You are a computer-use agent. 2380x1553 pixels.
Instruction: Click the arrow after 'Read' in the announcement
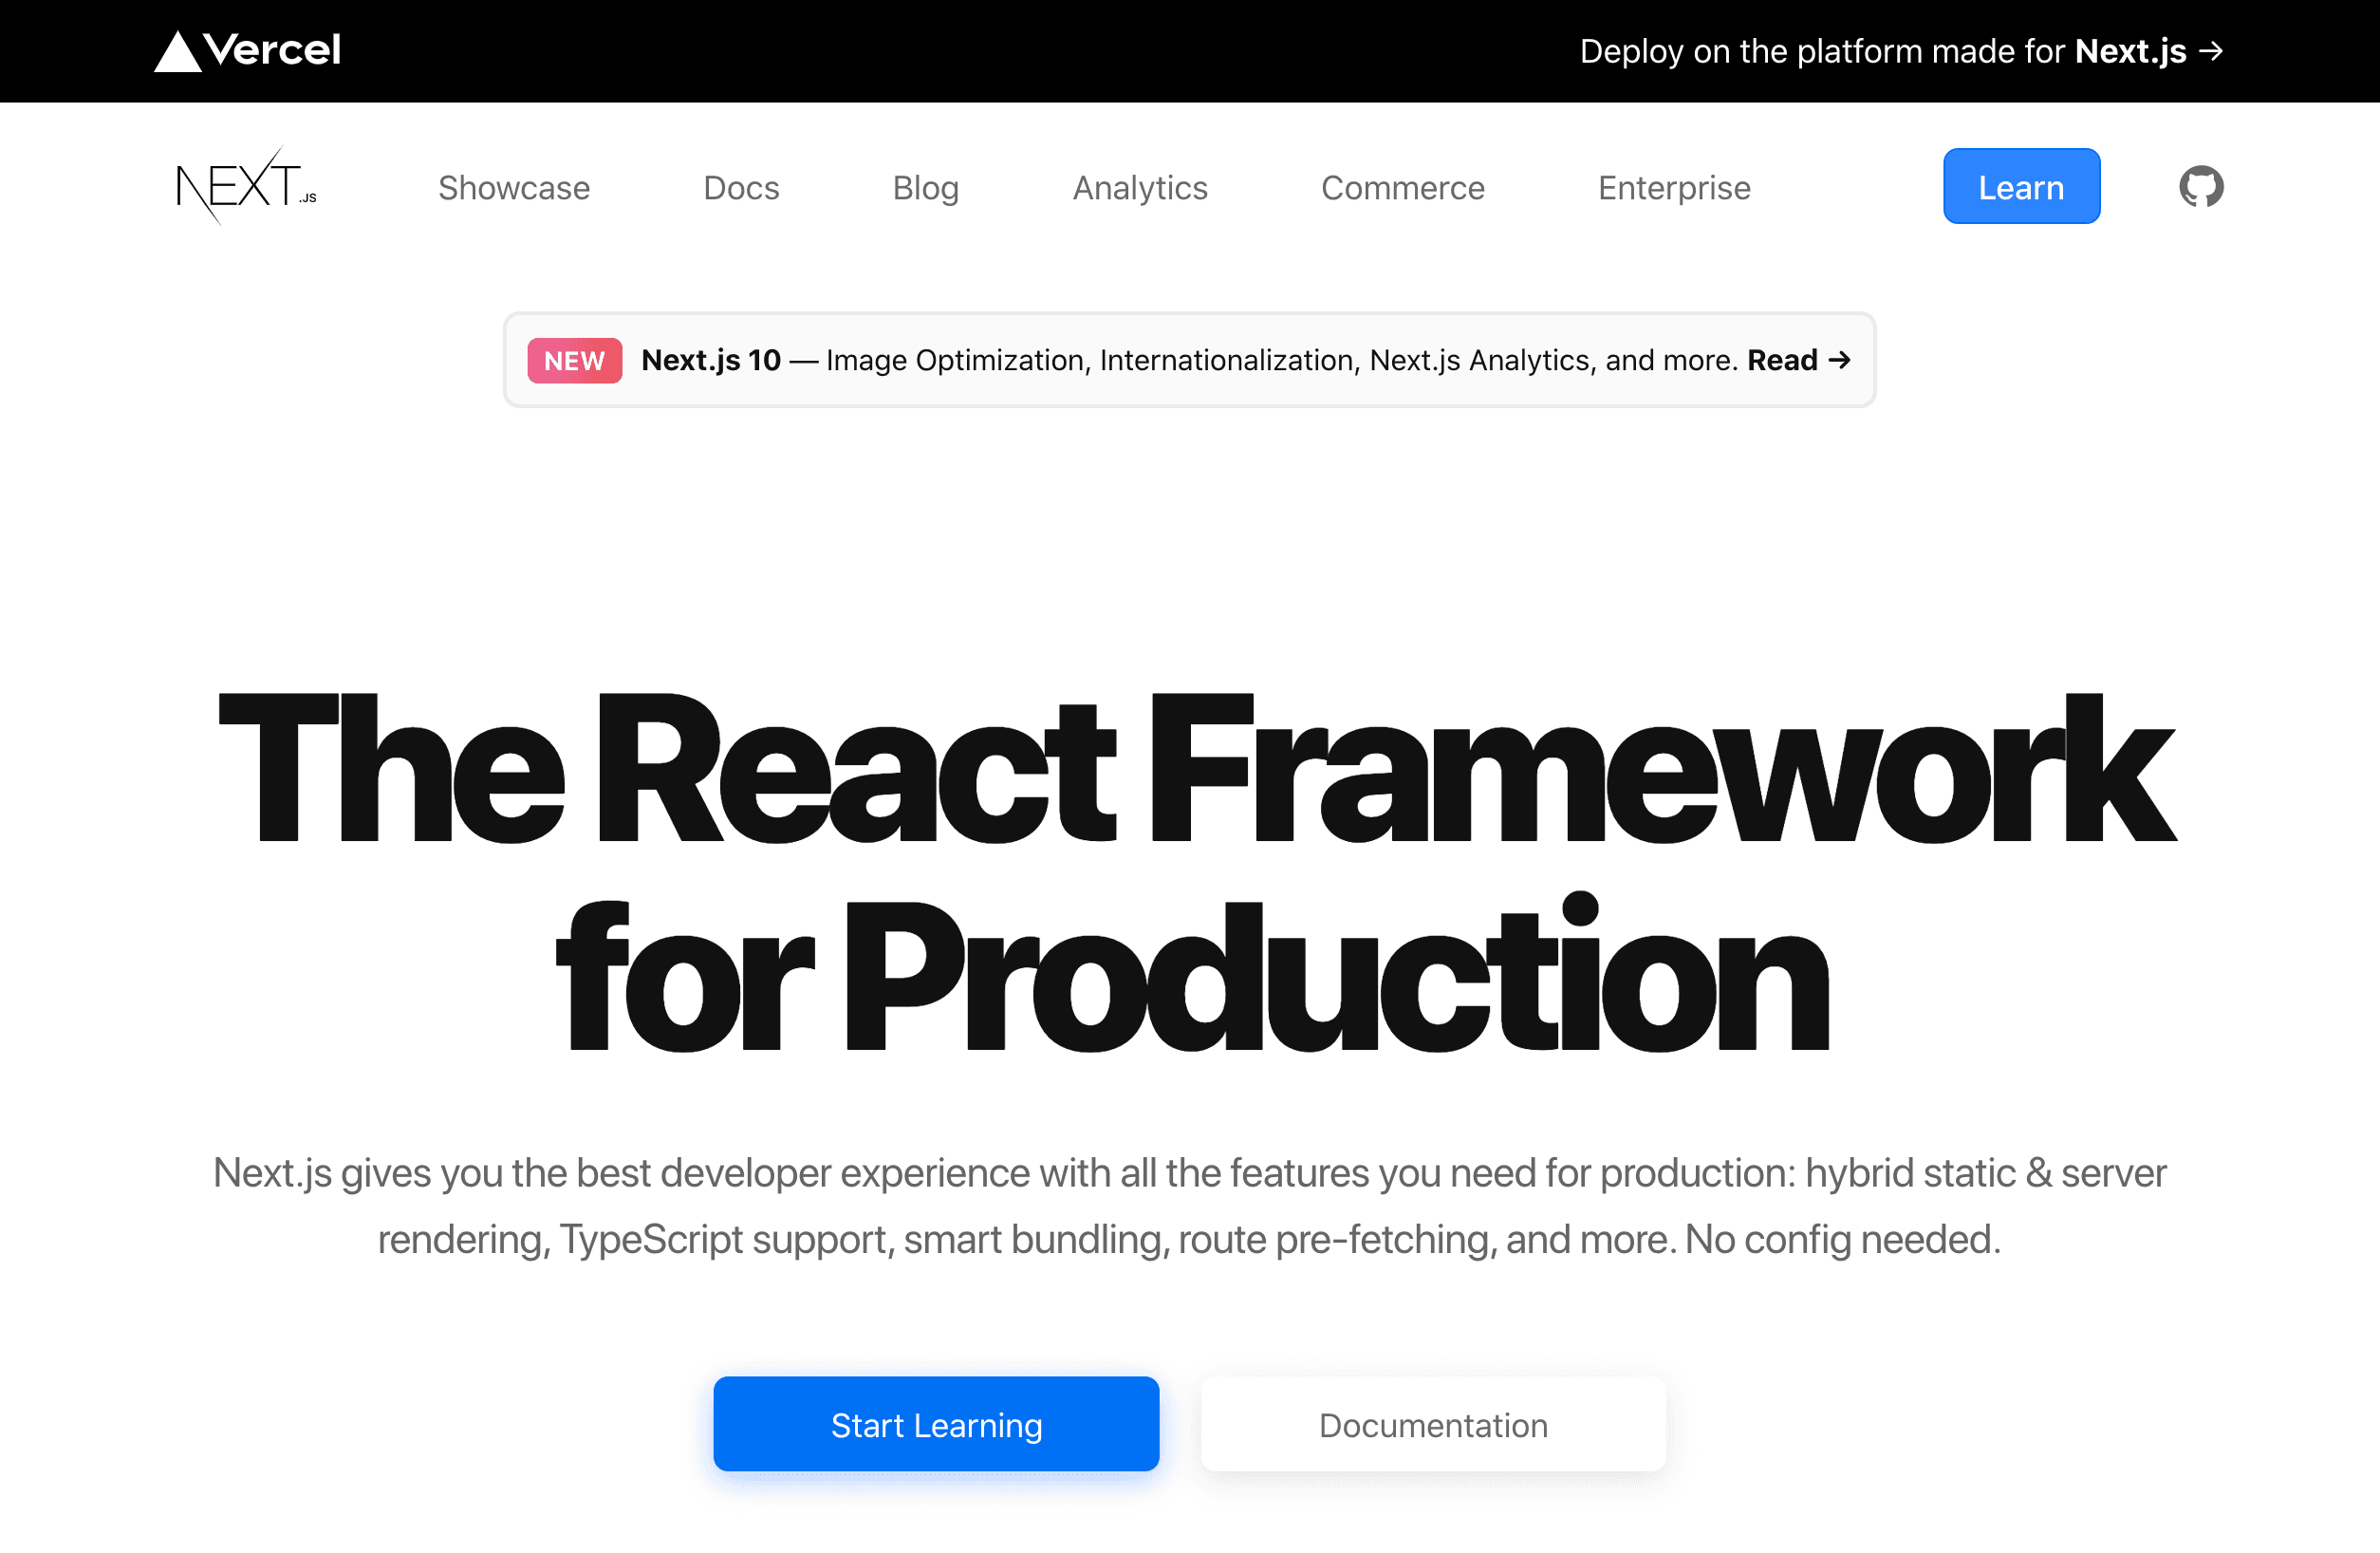(x=1839, y=360)
